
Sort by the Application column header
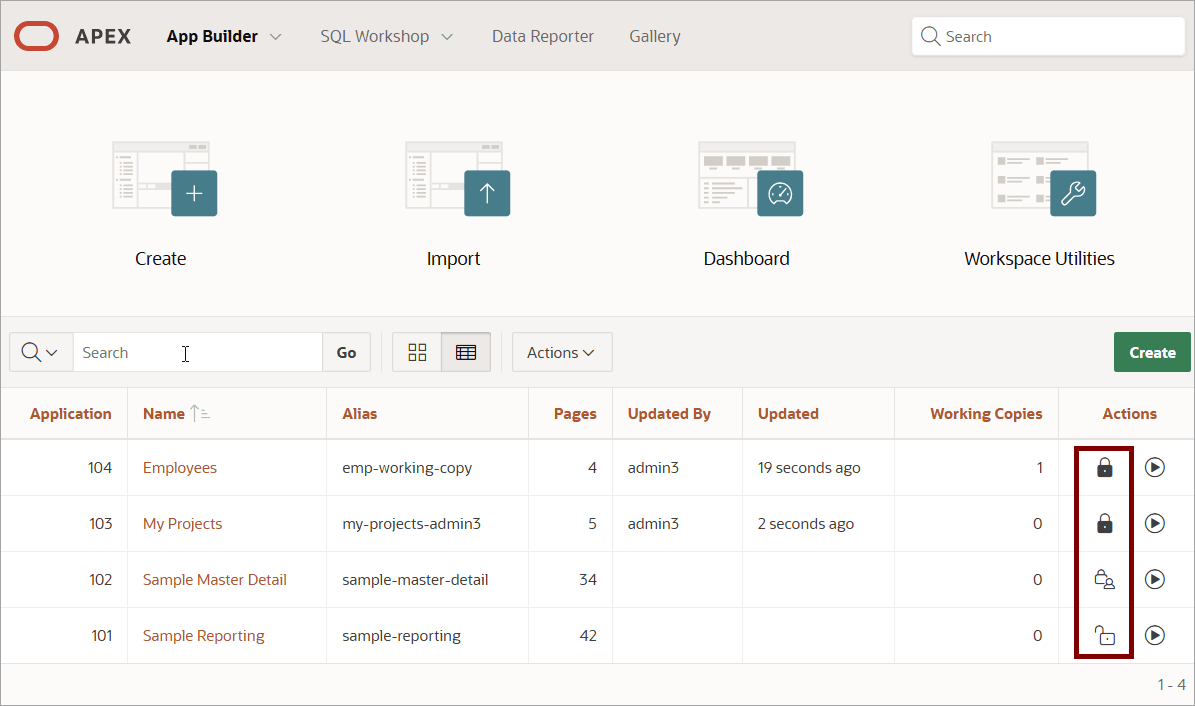[x=71, y=413]
